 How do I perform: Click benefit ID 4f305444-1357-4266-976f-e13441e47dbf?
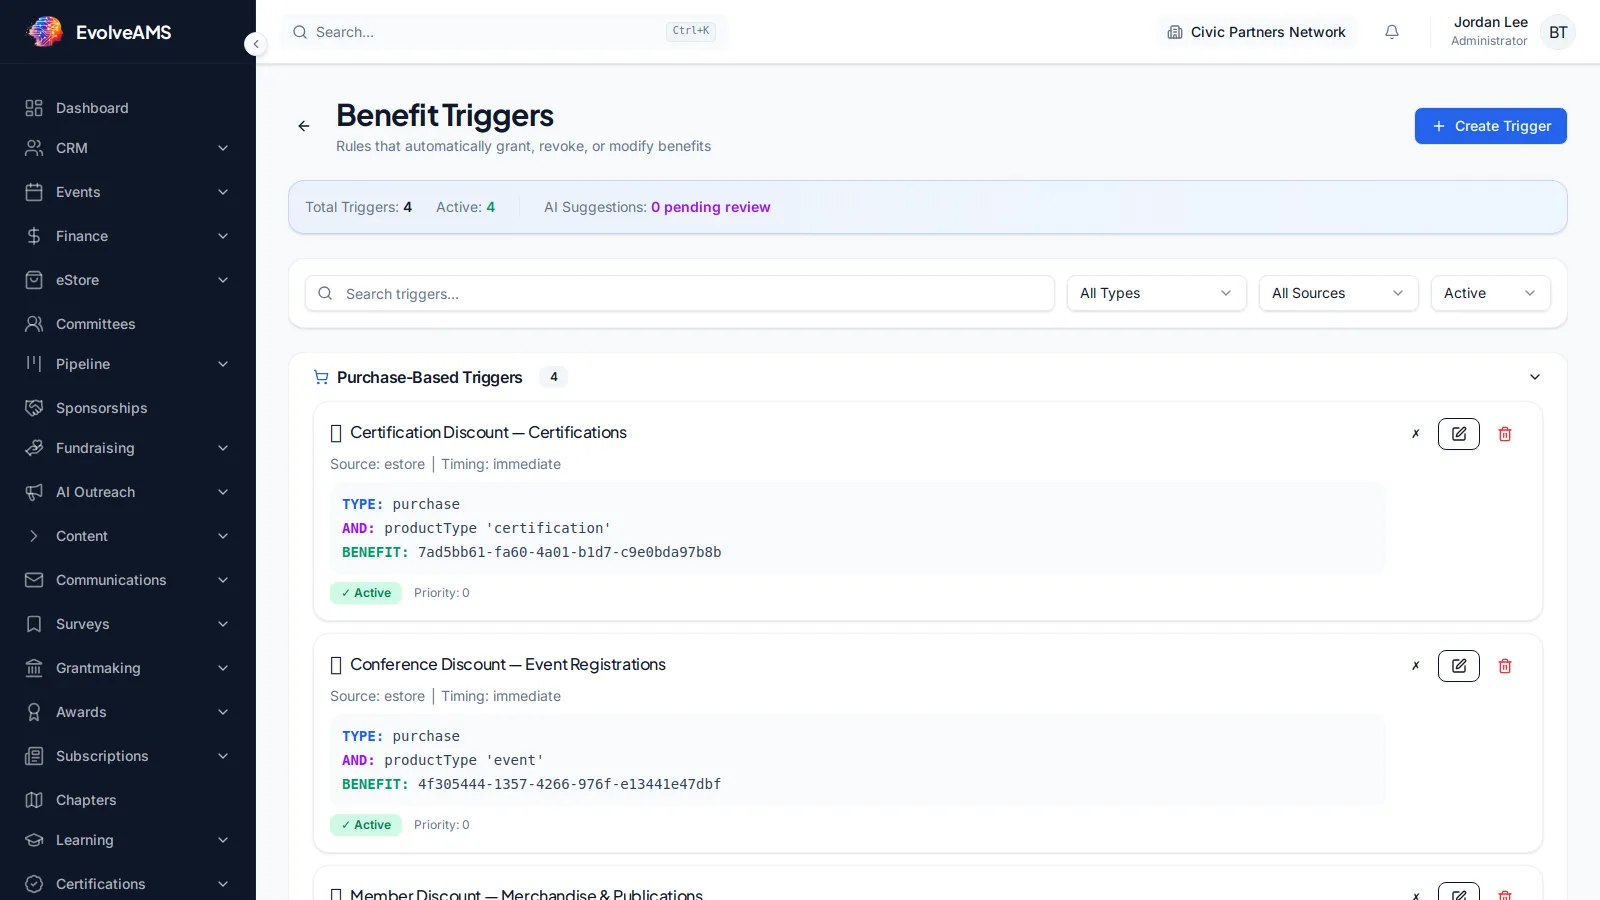coord(569,784)
